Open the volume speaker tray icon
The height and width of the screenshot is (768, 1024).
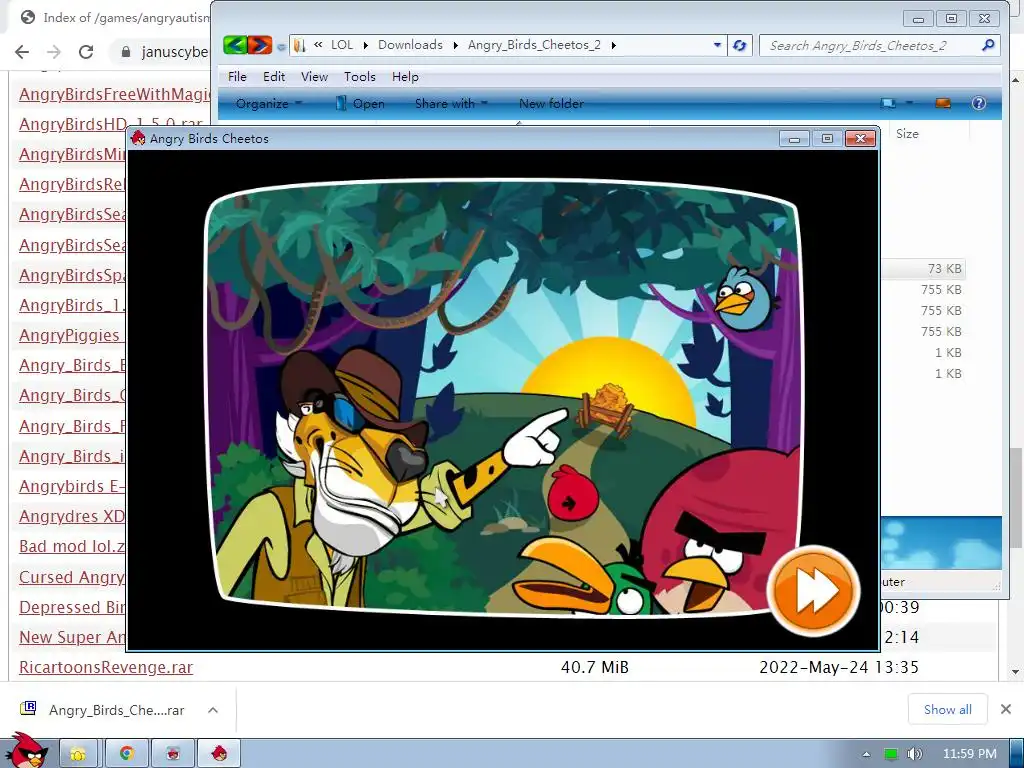tap(914, 754)
